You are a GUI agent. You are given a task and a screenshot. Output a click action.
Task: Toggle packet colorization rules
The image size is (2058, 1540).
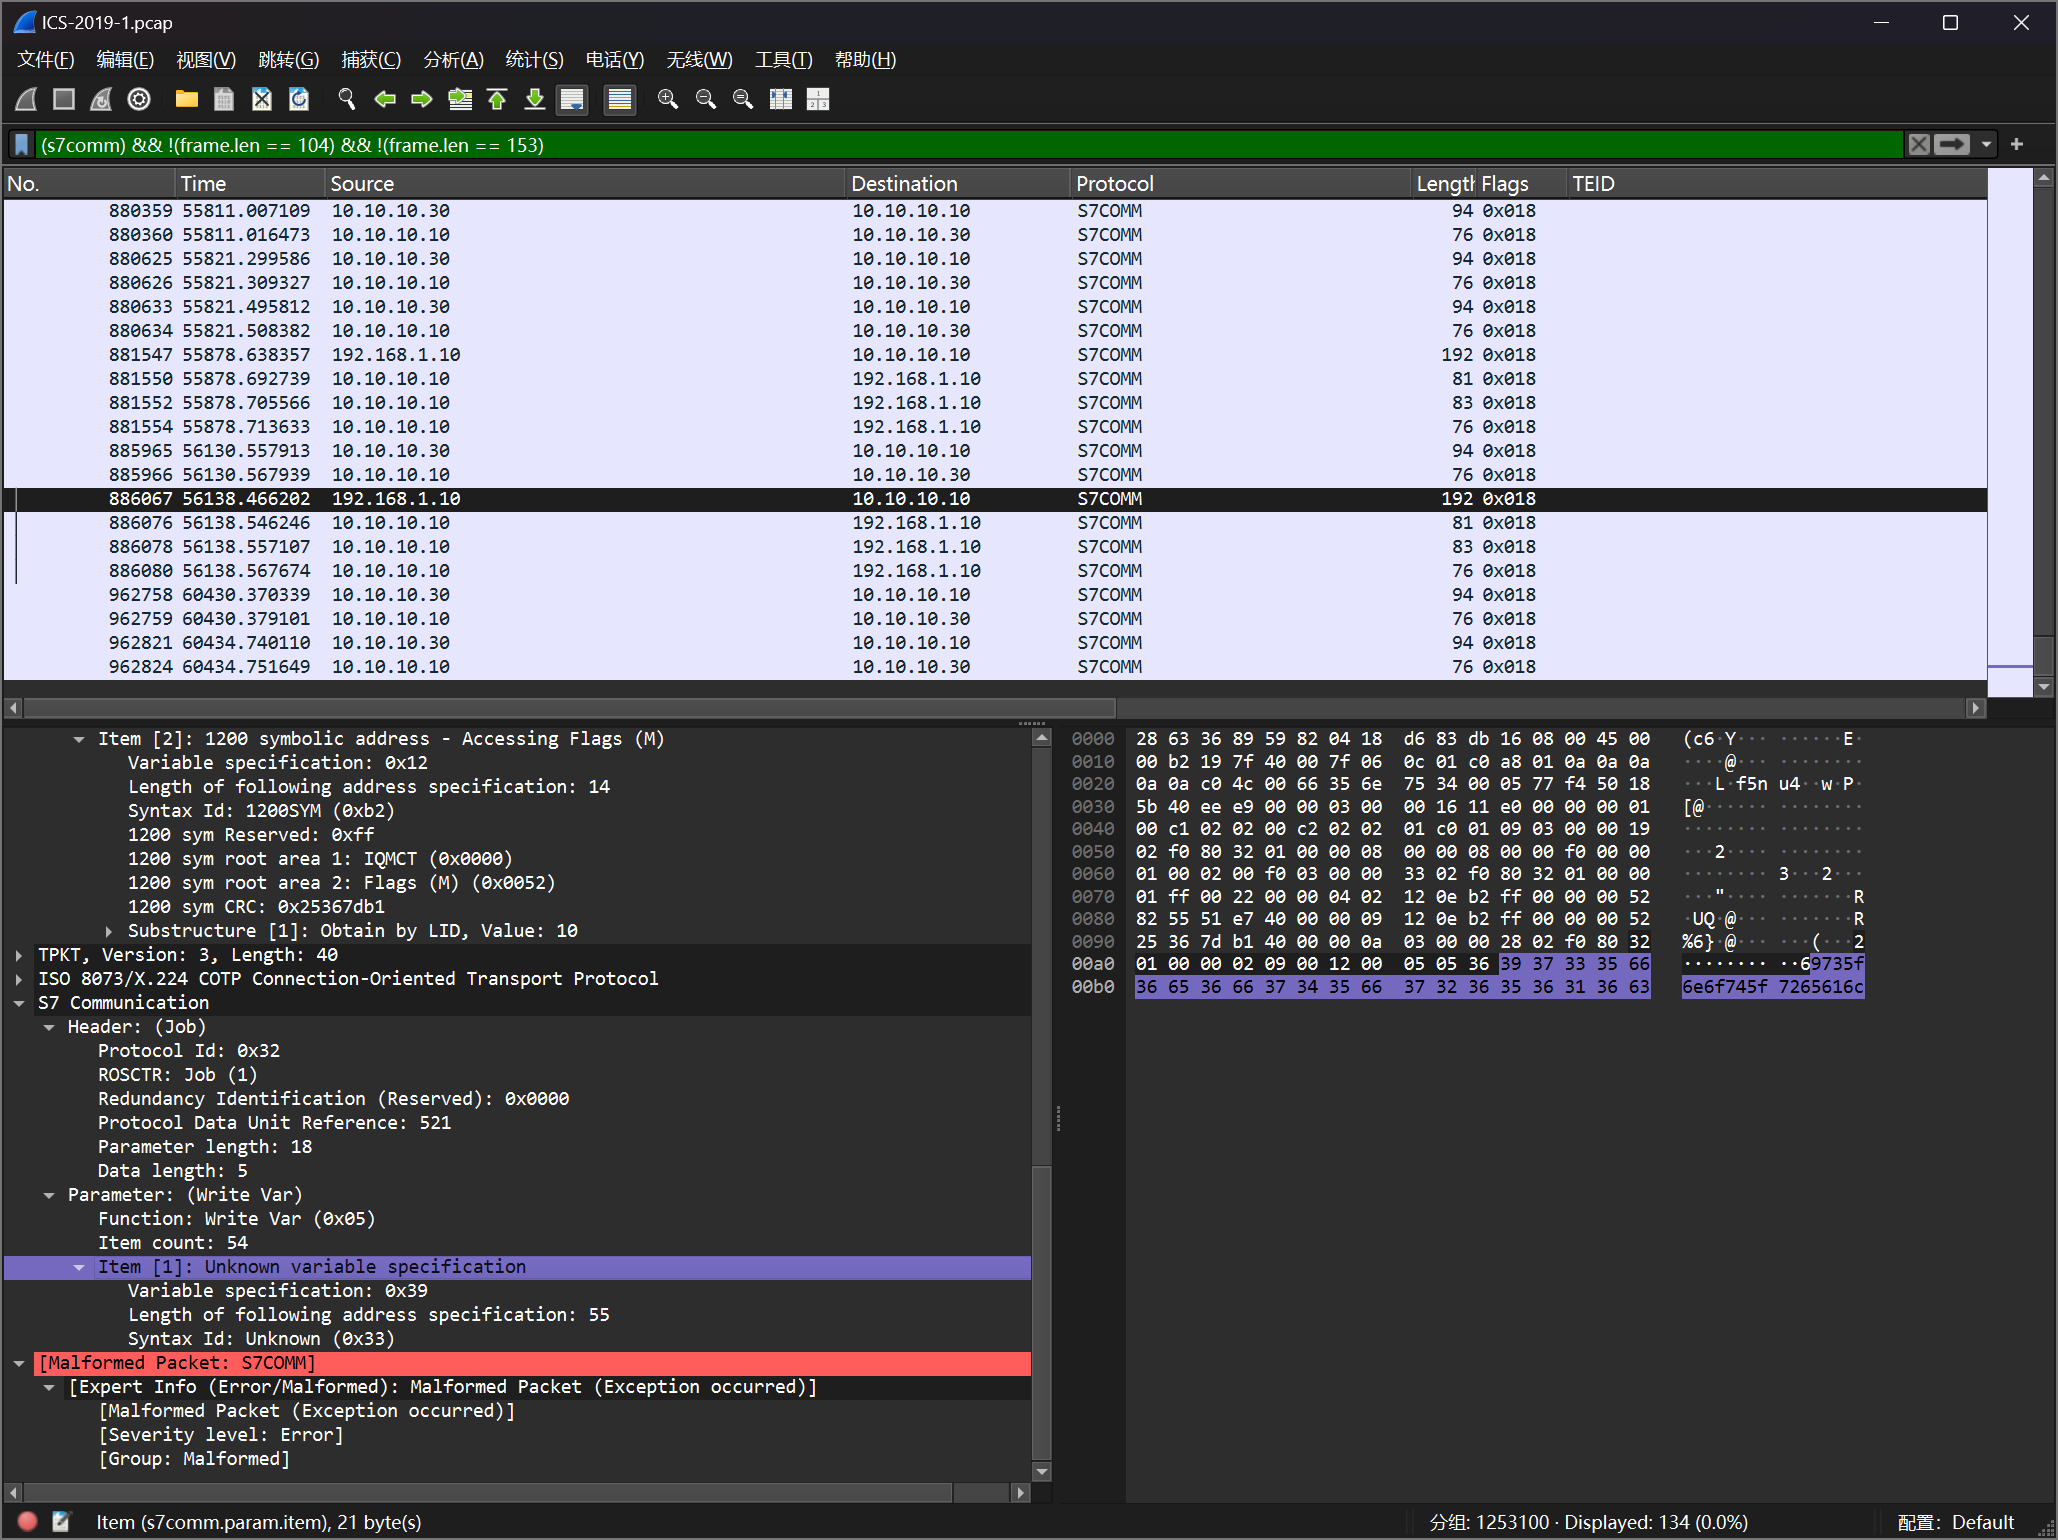point(620,99)
